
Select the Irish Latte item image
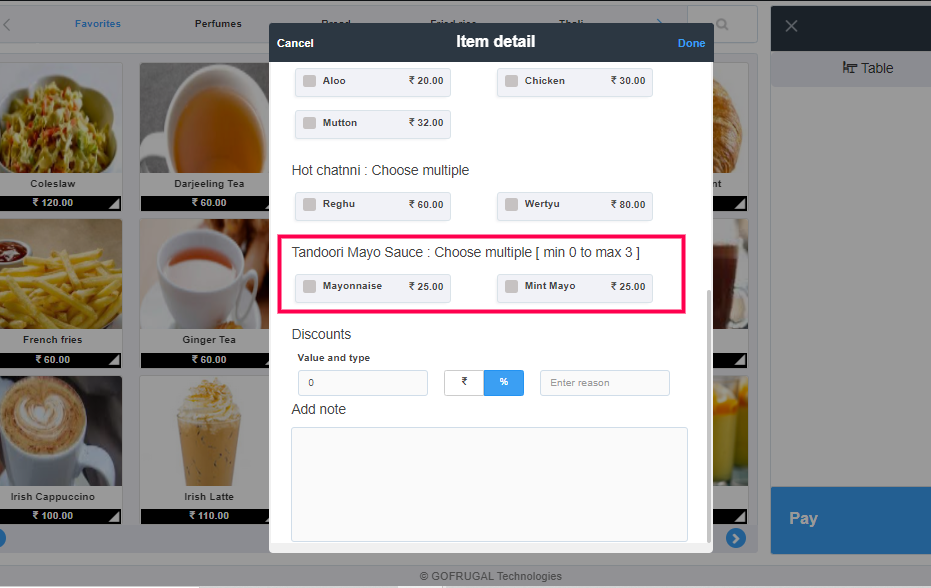point(205,431)
